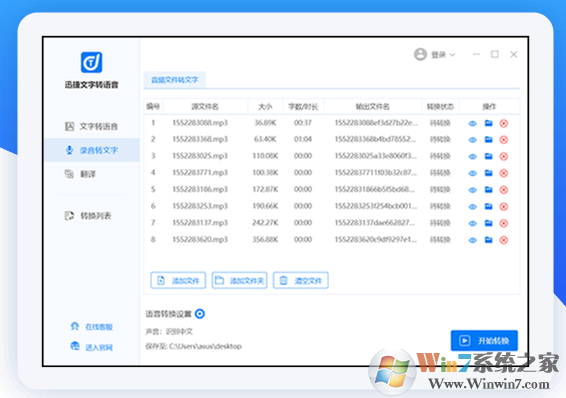This screenshot has height=398, width=566.
Task: Click save path C:\Users\asus\desktop
Action: (205, 346)
